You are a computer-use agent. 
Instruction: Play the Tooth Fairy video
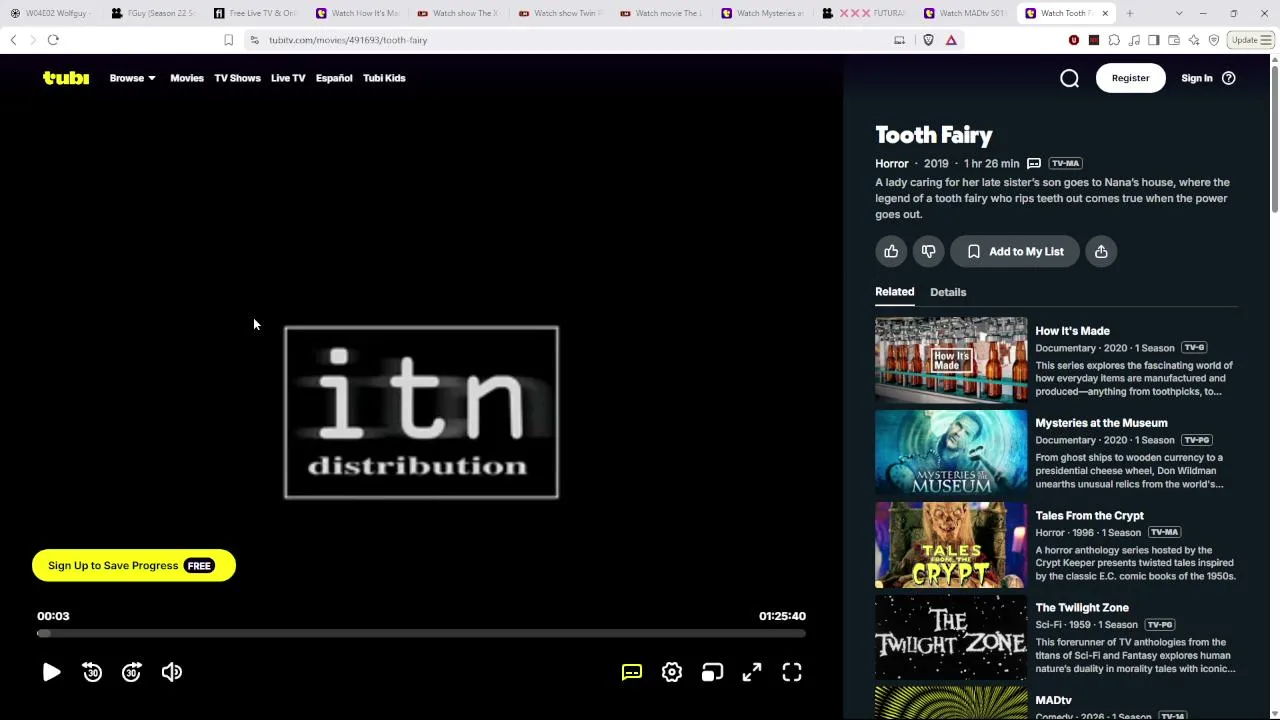[52, 672]
